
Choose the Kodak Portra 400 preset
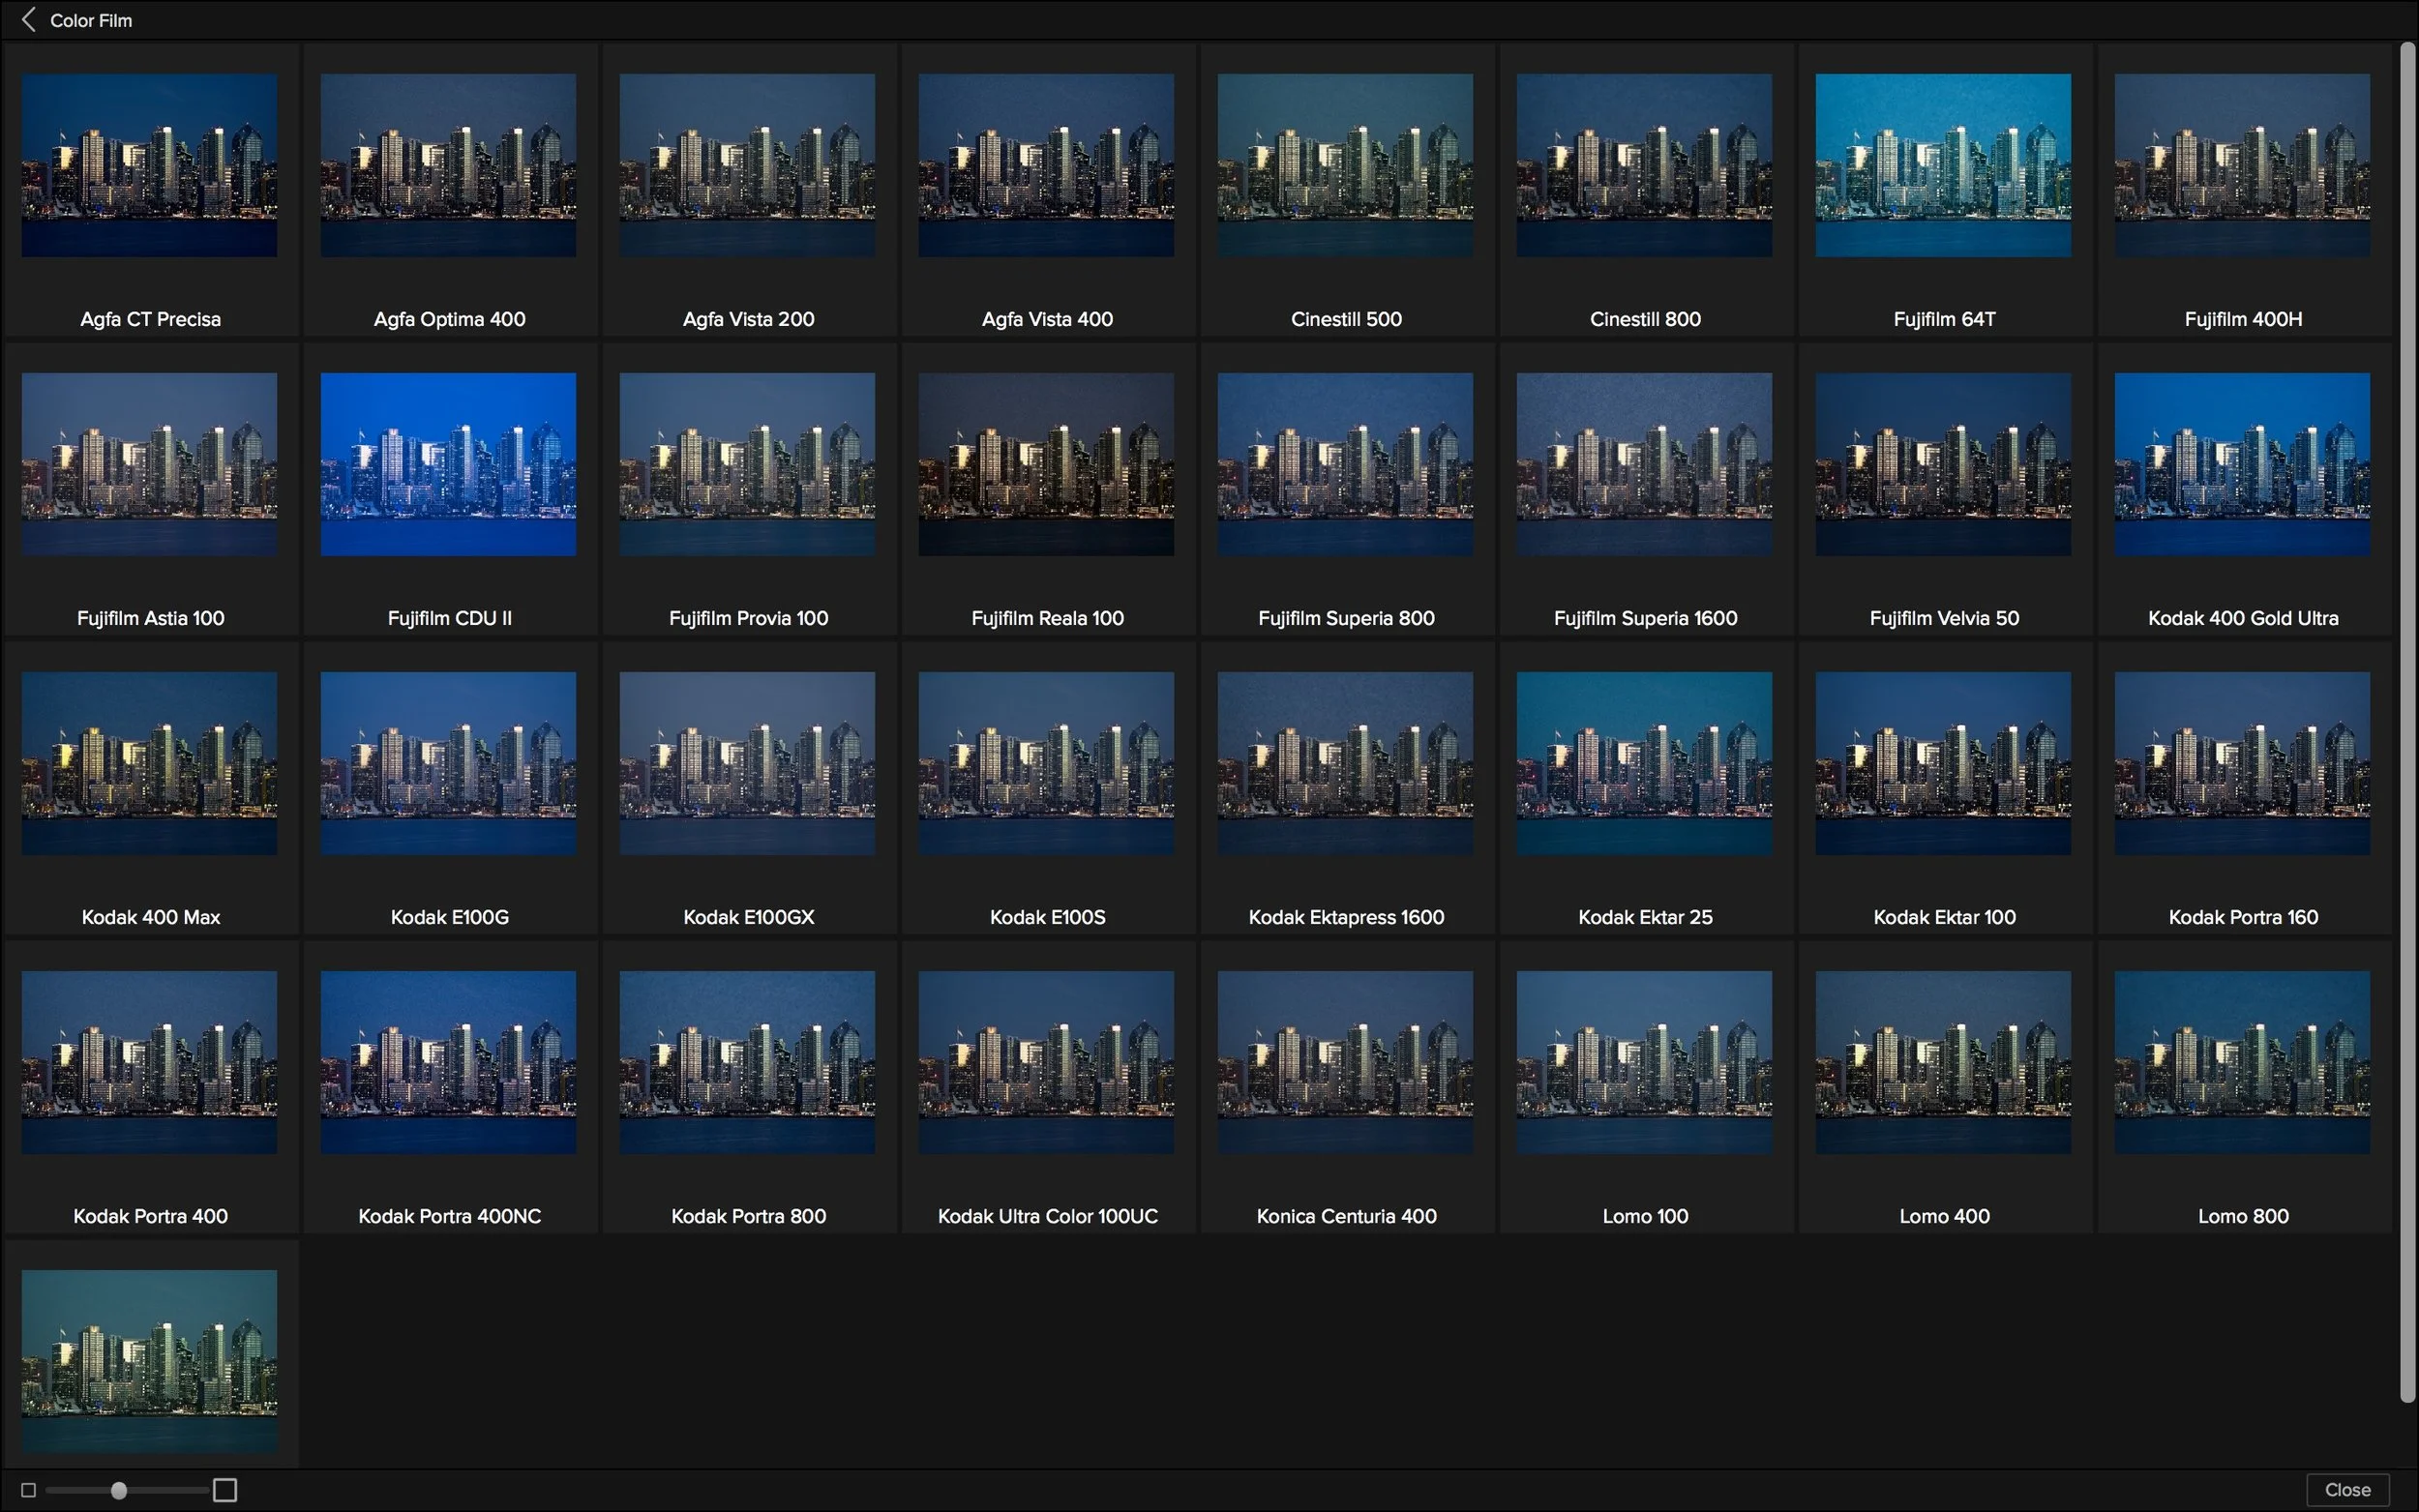pos(150,1062)
